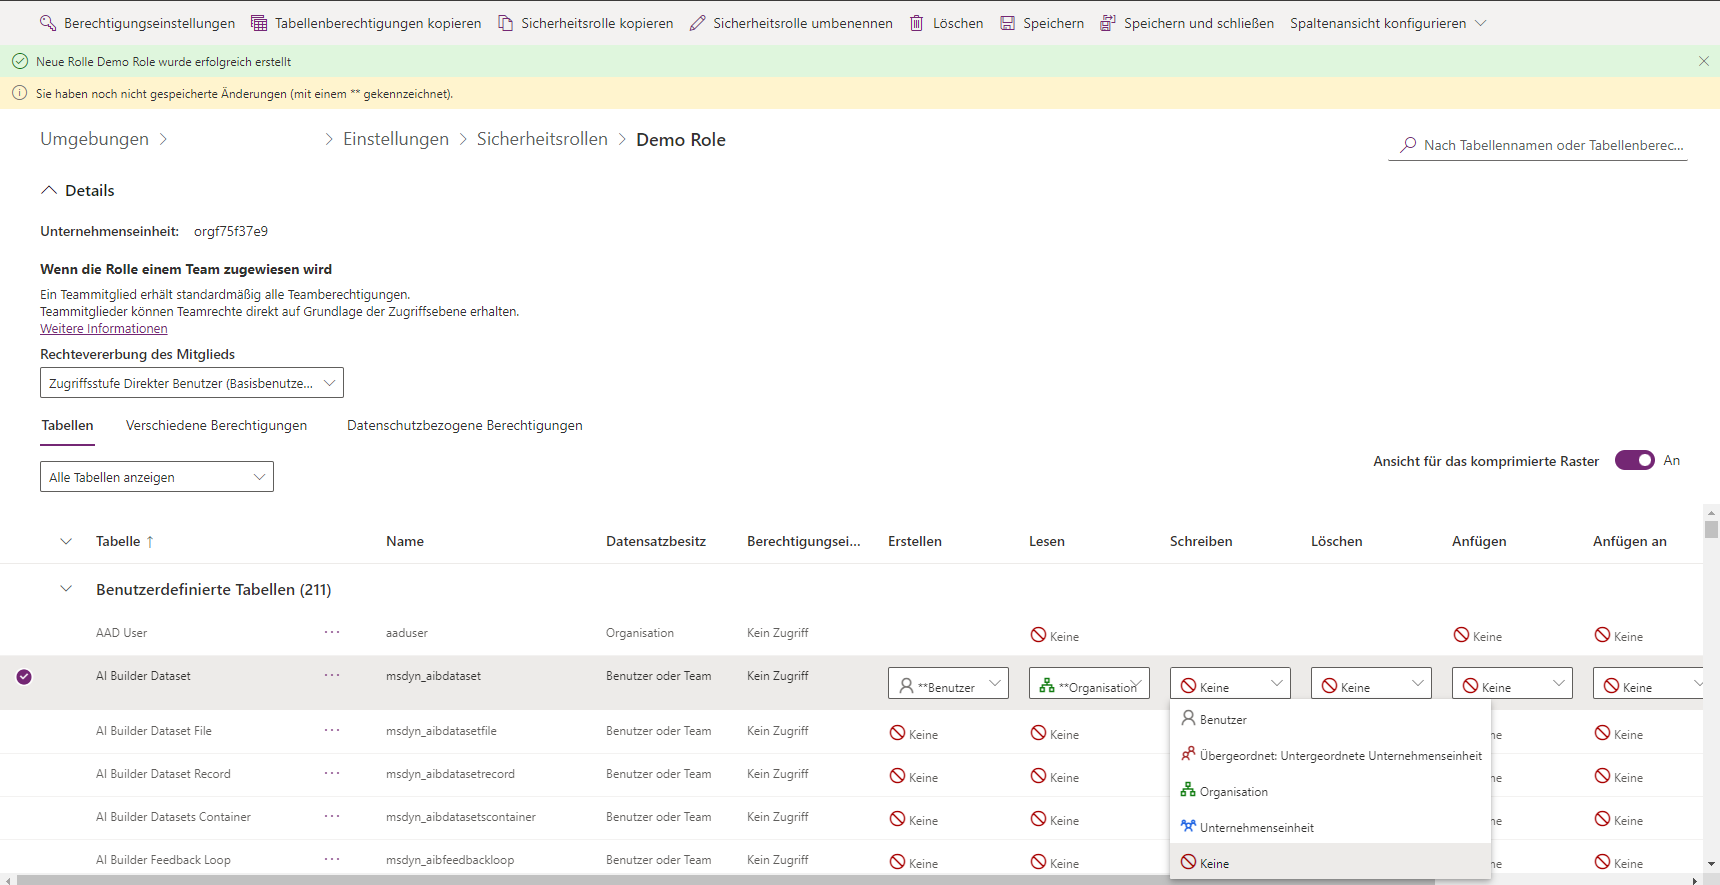
Task: Focus the table name search field
Action: pyautogui.click(x=1538, y=145)
